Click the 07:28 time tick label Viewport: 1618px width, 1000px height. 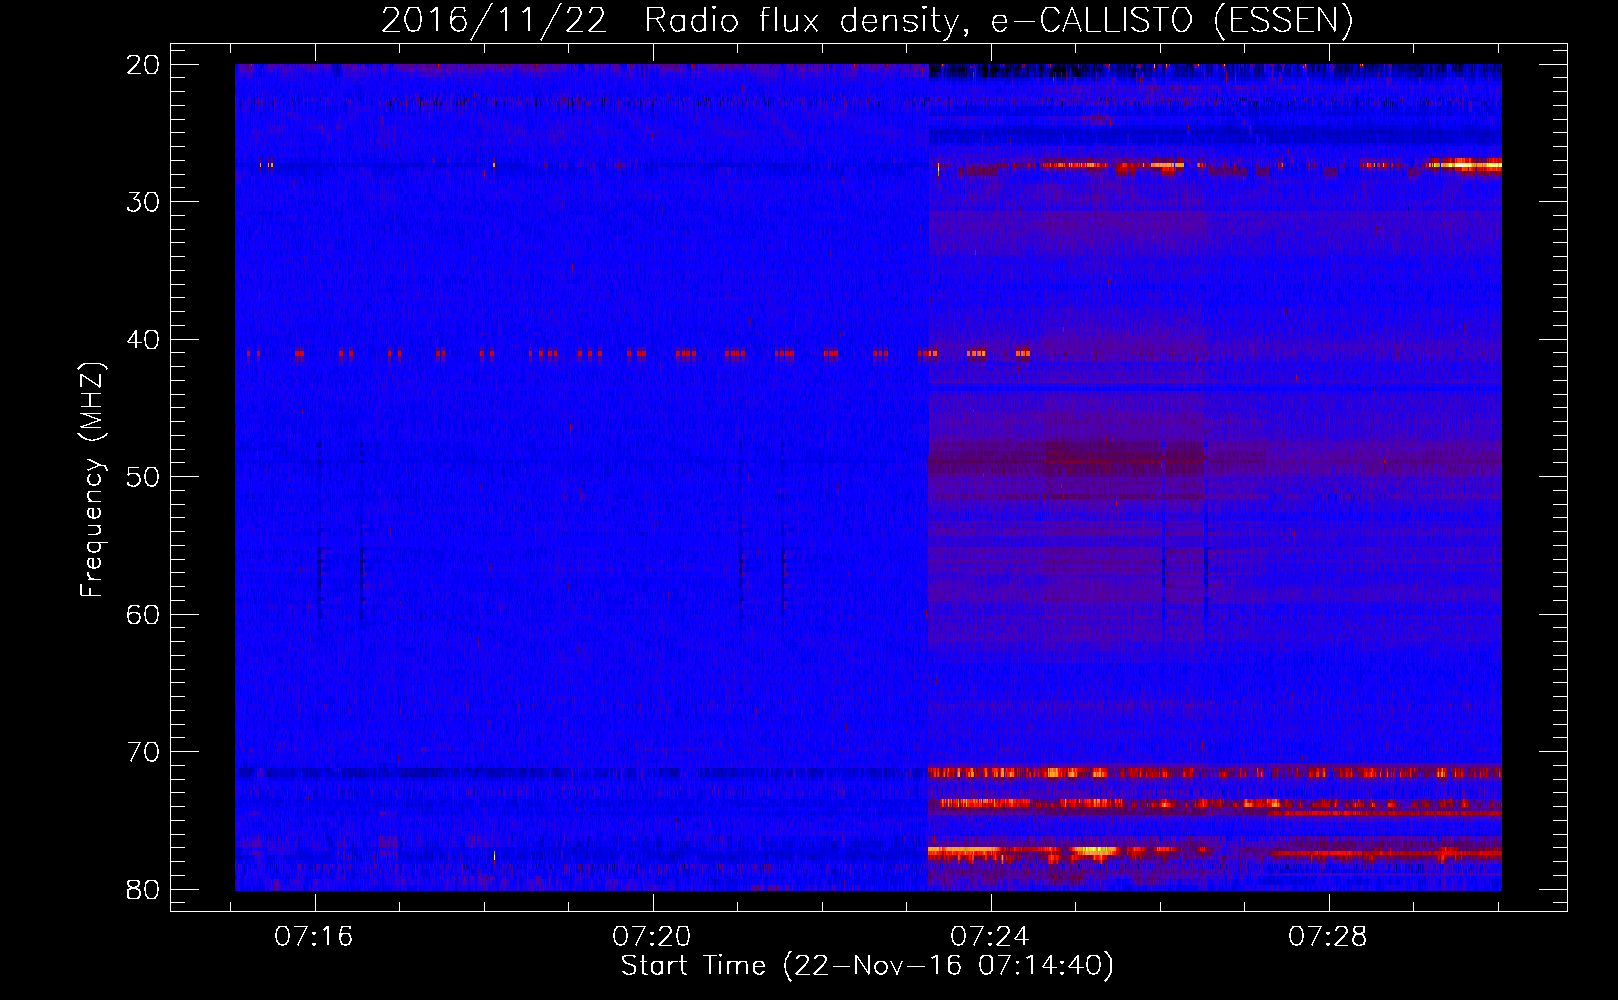[x=1328, y=937]
